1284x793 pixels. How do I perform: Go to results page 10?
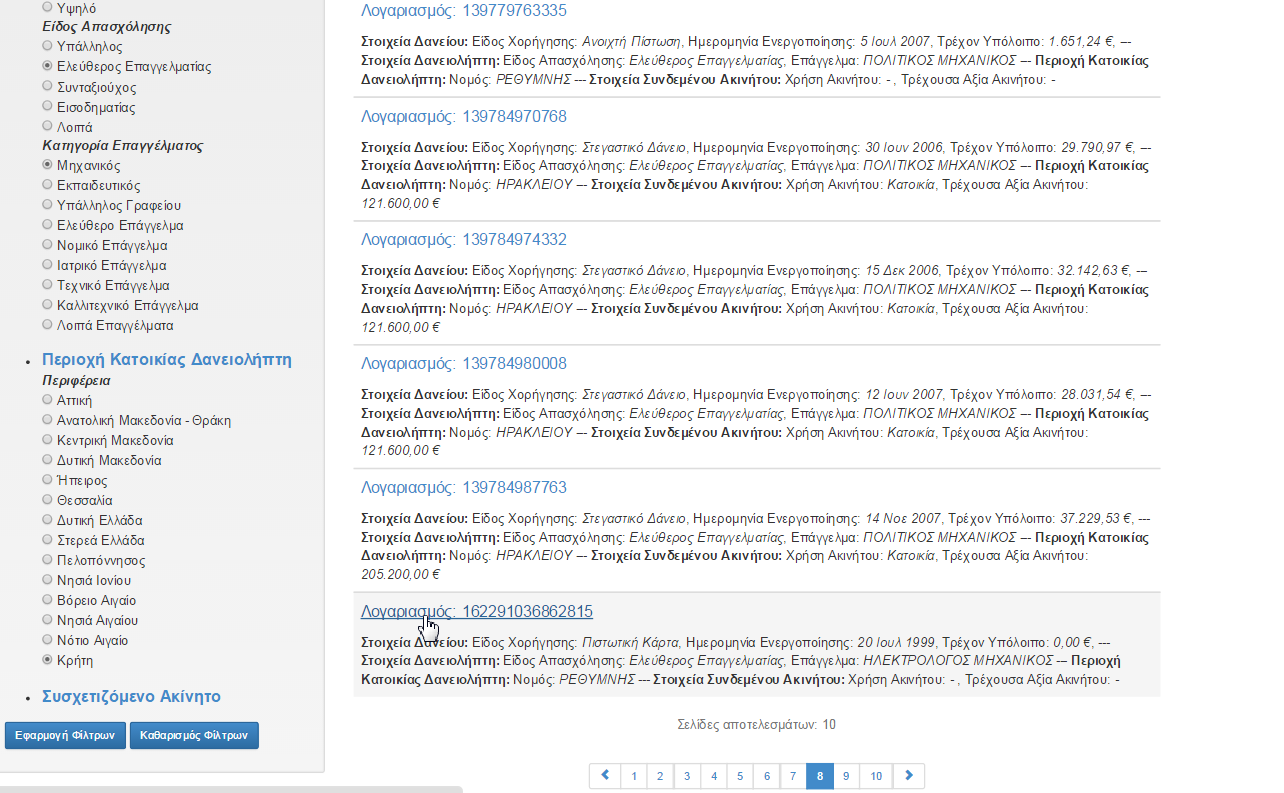click(x=876, y=776)
